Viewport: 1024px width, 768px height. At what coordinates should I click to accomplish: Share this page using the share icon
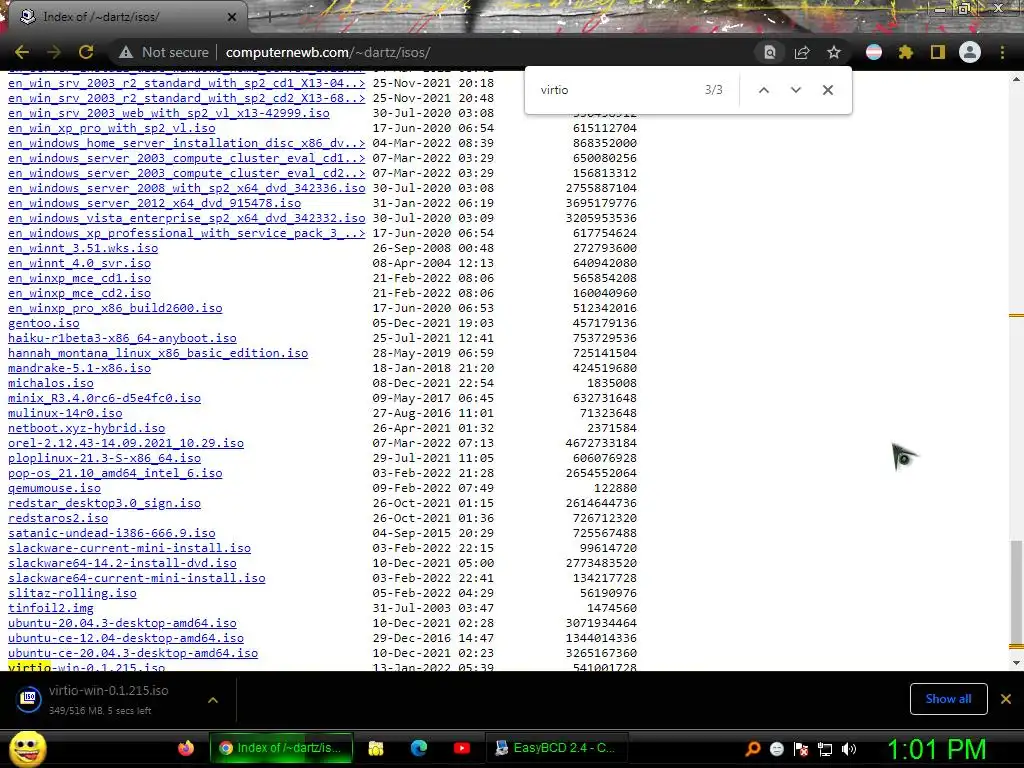[802, 52]
